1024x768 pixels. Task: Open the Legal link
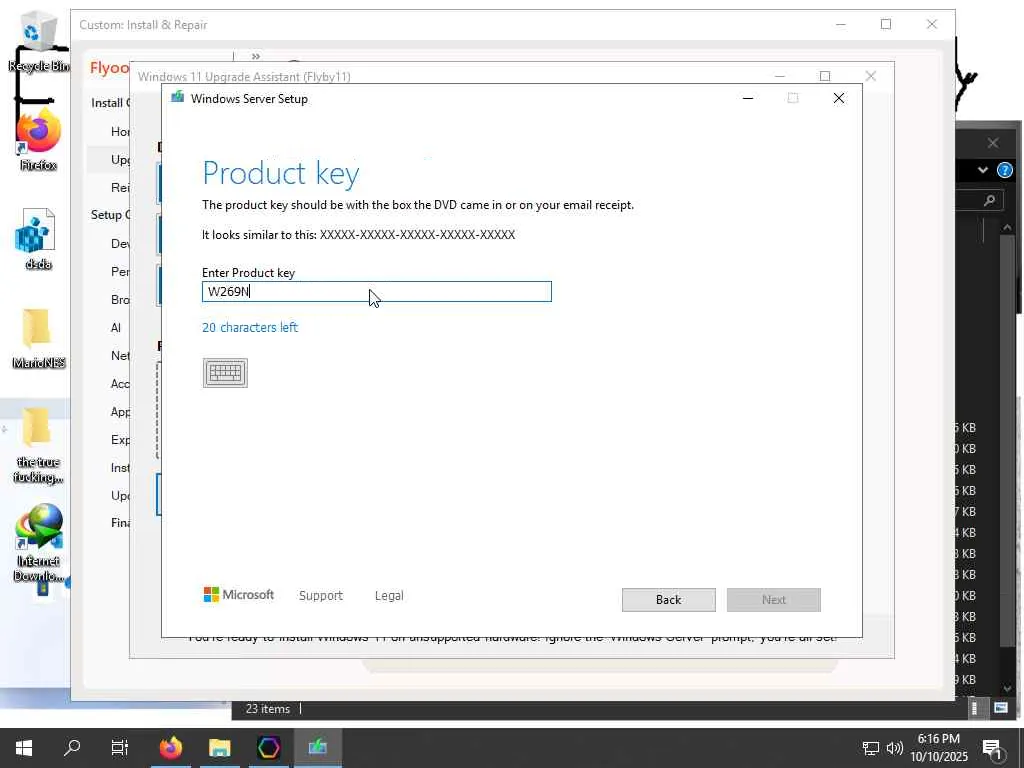click(389, 596)
